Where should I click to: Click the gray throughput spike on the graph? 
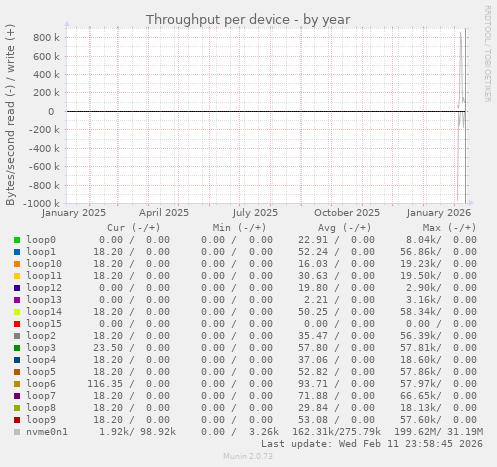(461, 72)
